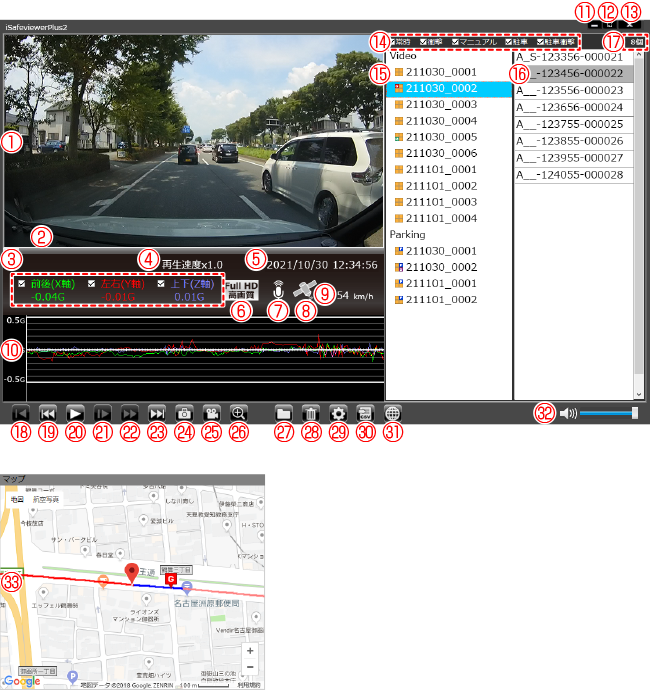Click the Google logo on map

point(22,681)
